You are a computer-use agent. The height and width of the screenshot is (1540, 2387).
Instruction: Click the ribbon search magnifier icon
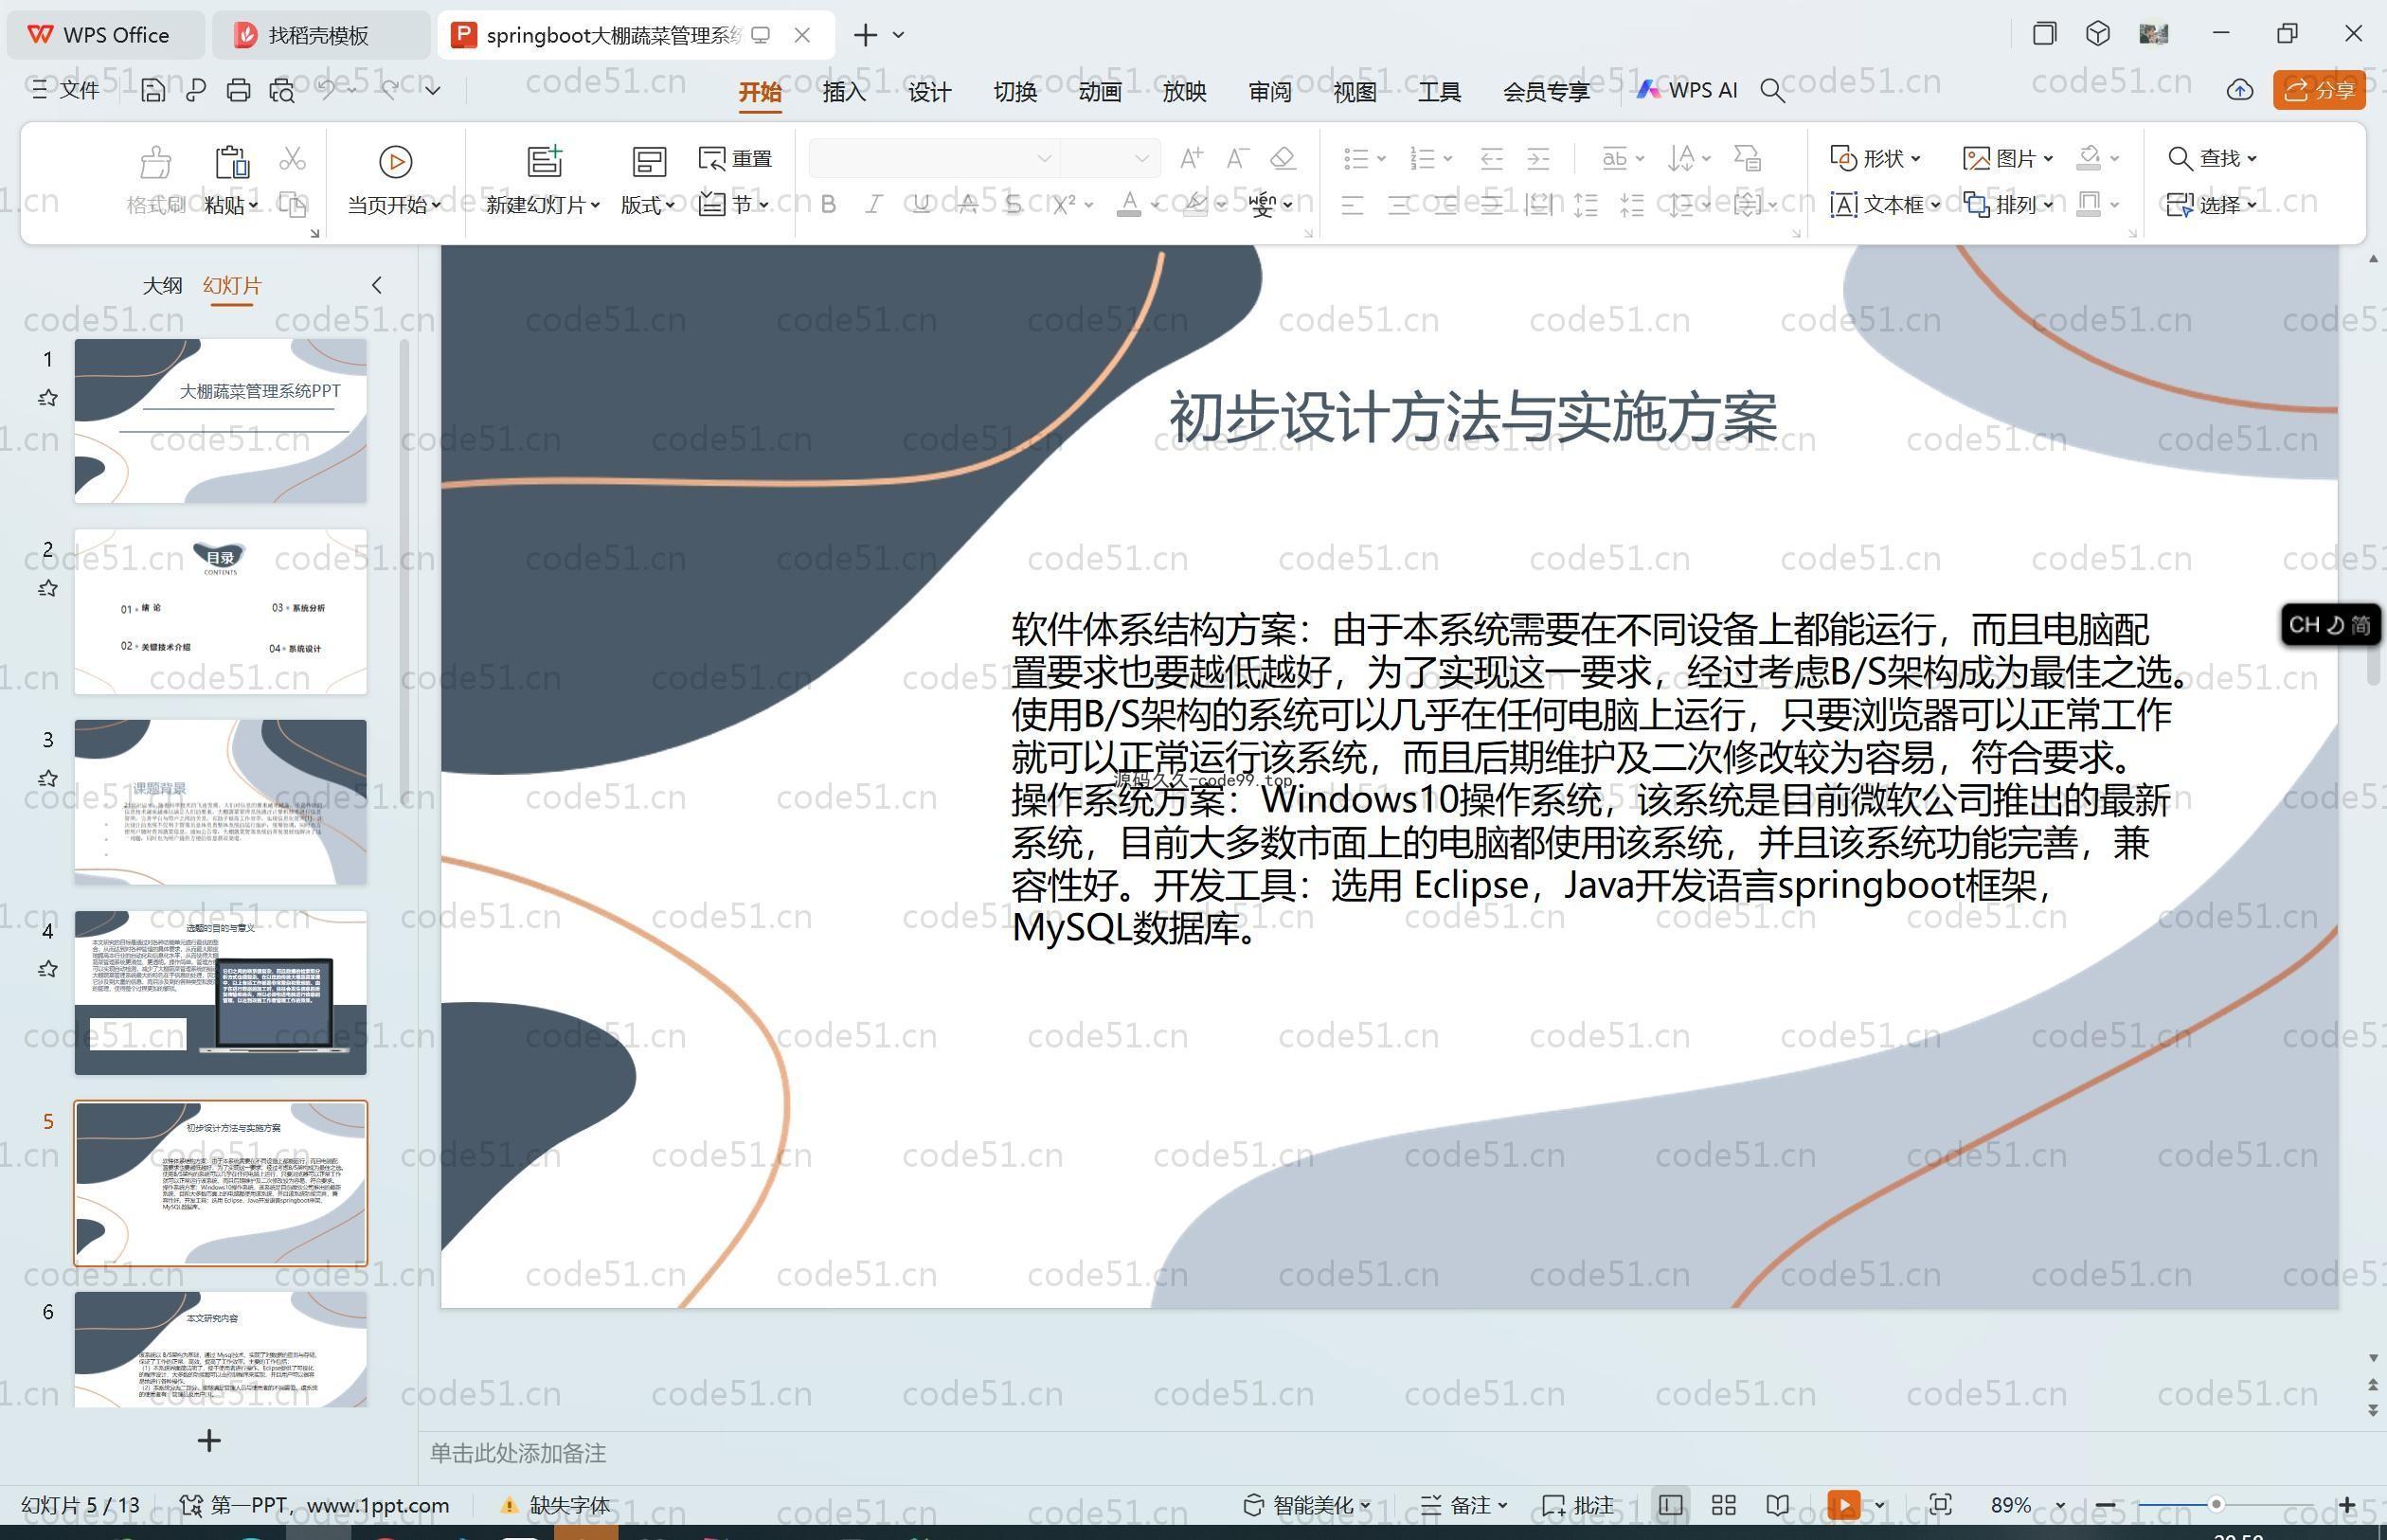point(1772,91)
